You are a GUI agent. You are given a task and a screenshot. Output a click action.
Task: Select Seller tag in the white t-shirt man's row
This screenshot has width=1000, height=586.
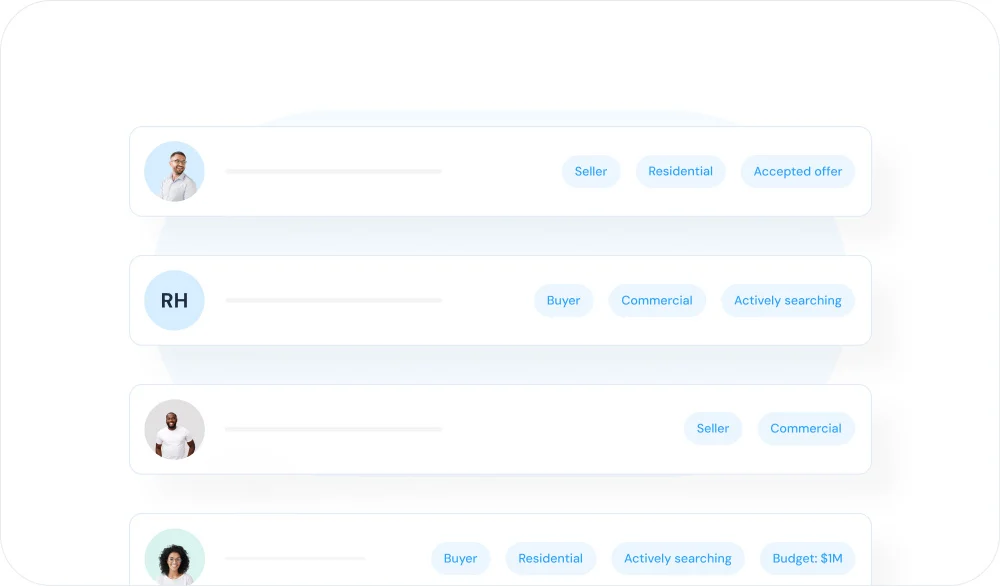712,429
